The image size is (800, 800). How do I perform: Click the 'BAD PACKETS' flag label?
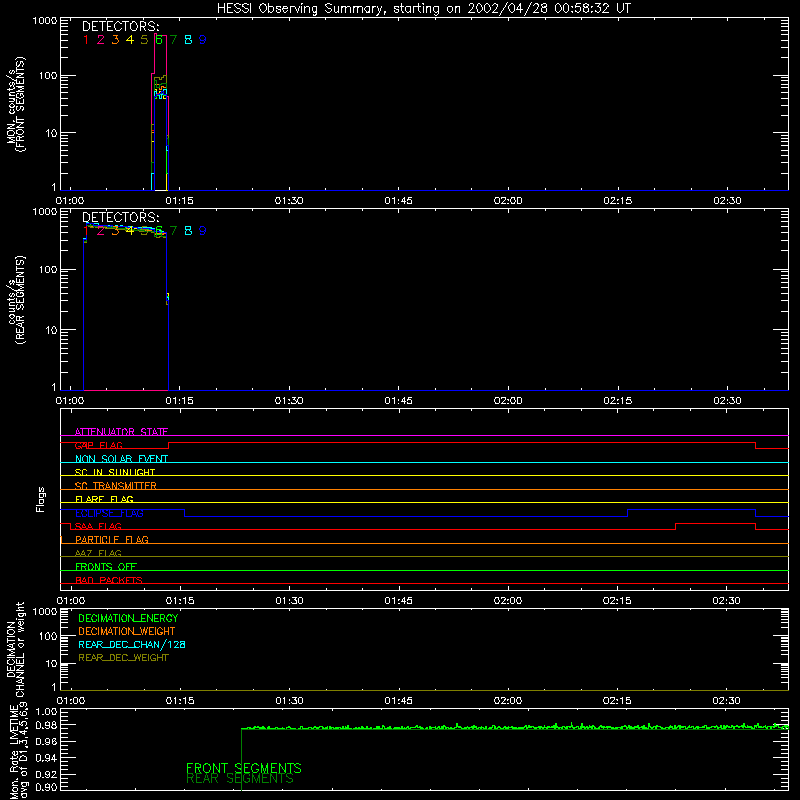[x=109, y=580]
